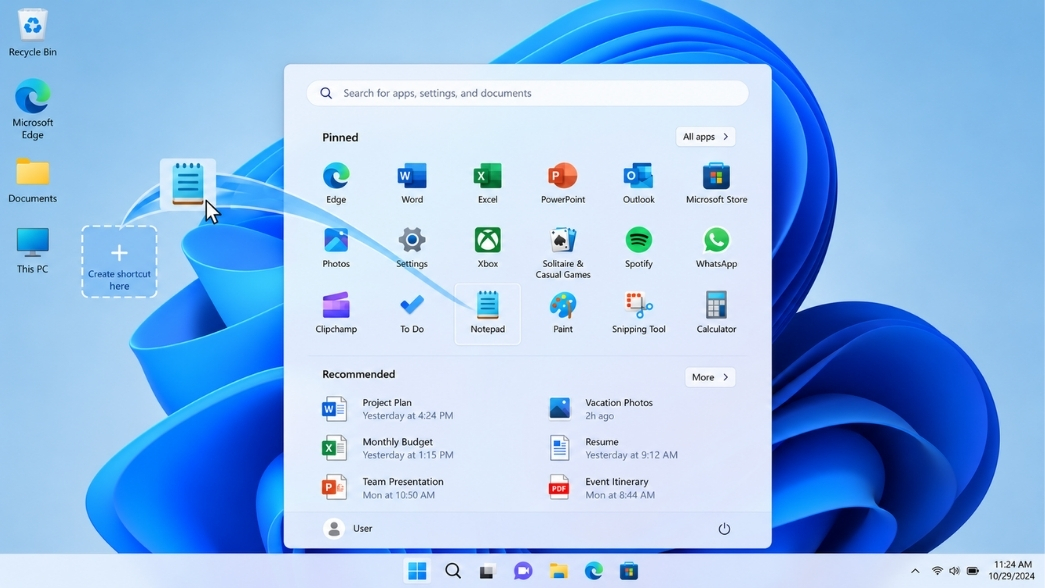
Task: Open the All apps list
Action: pyautogui.click(x=705, y=137)
